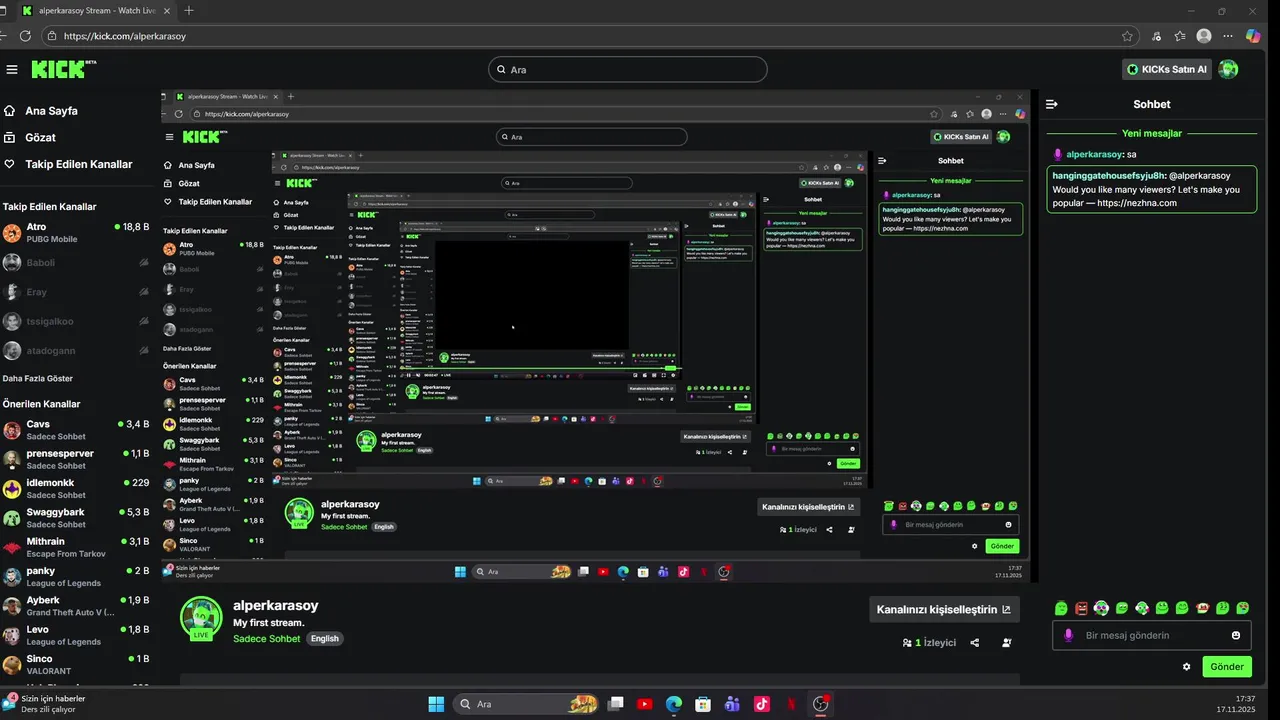Open the user profile avatar in header
Screen dimensions: 1280x720
point(1228,69)
